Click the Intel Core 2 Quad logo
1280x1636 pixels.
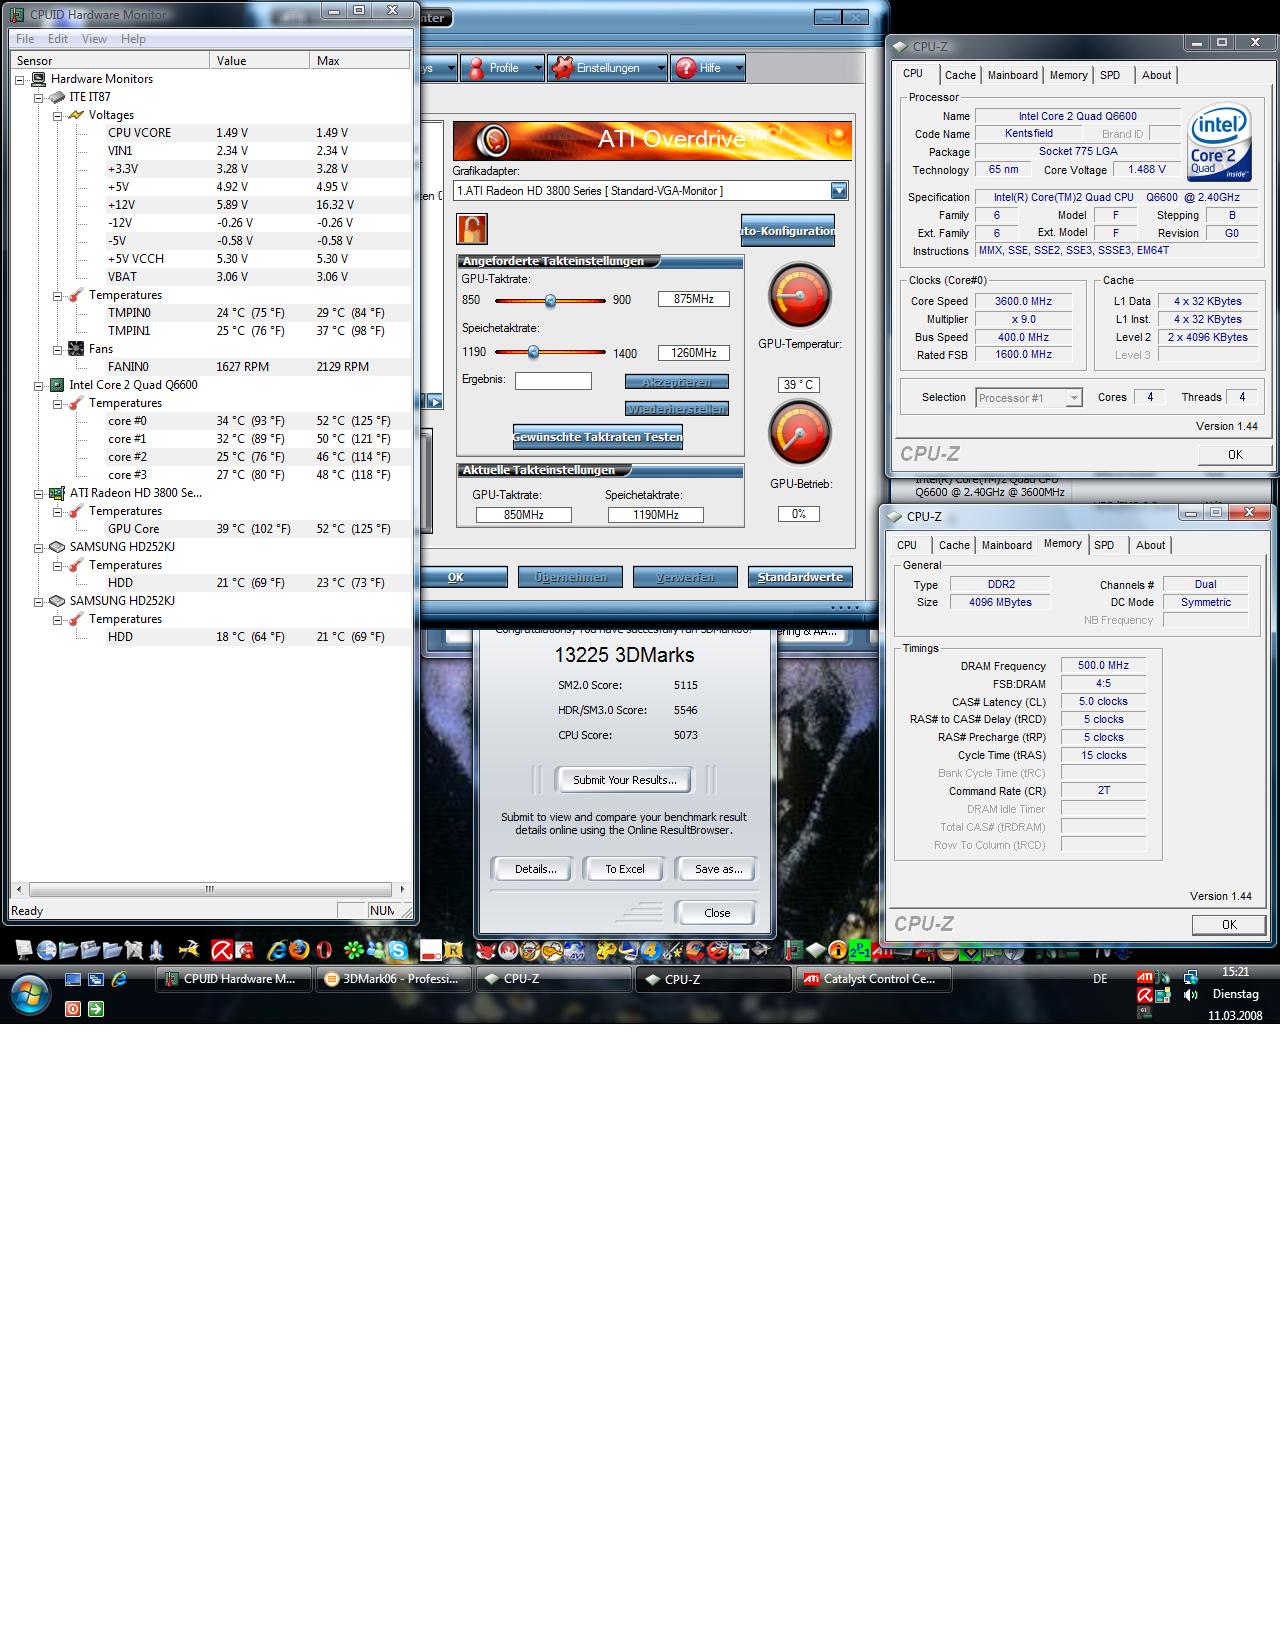1219,140
